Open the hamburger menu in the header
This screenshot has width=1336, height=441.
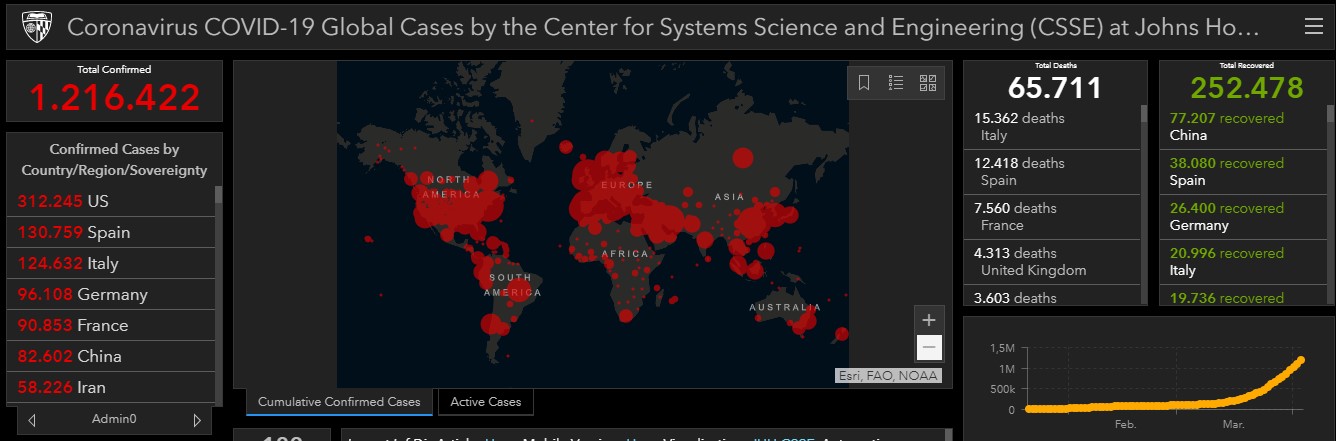click(1313, 26)
